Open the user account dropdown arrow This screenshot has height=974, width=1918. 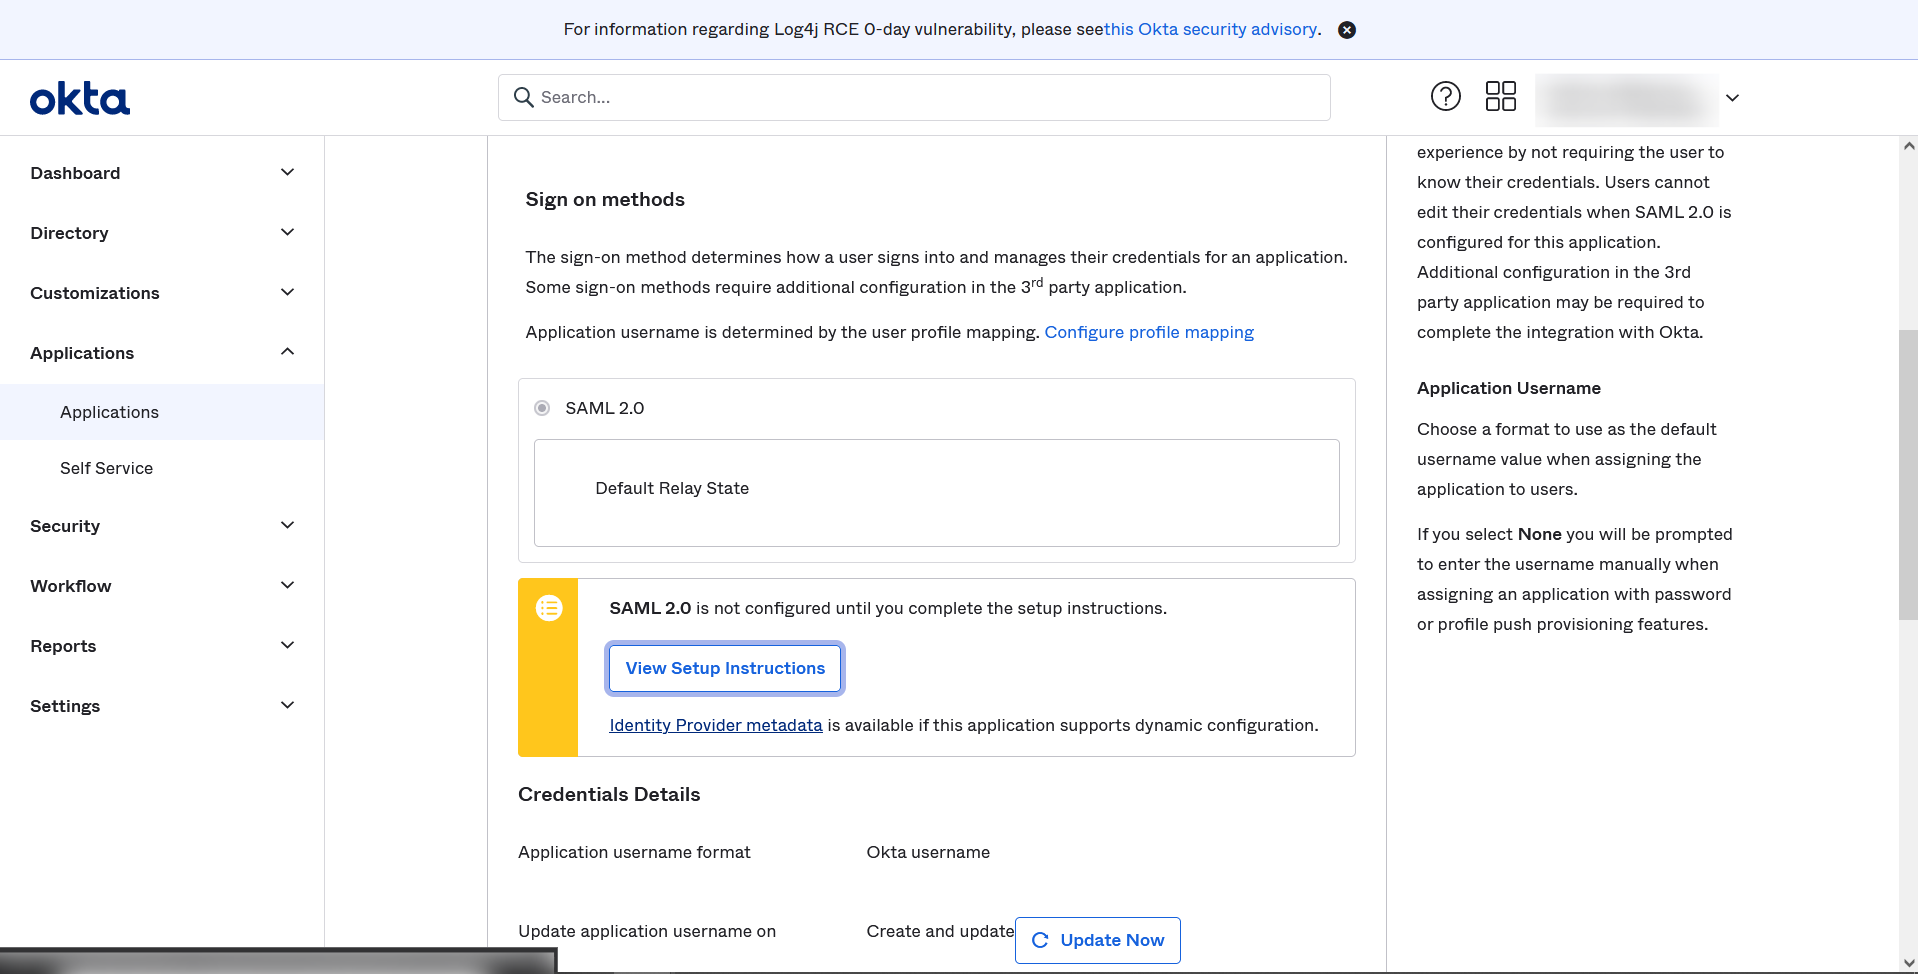pos(1733,98)
